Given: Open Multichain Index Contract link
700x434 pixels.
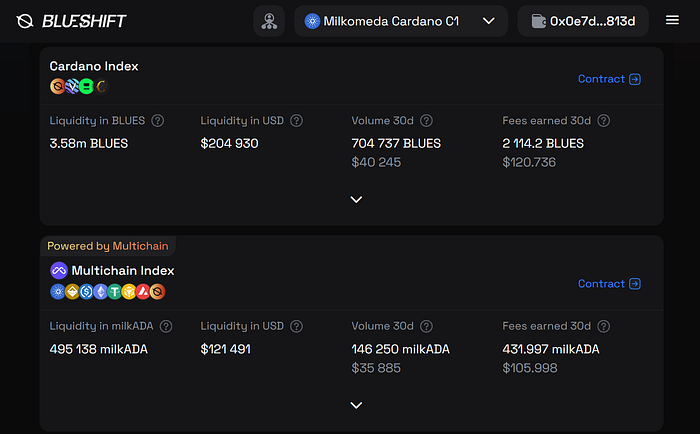Looking at the screenshot, I should point(609,284).
